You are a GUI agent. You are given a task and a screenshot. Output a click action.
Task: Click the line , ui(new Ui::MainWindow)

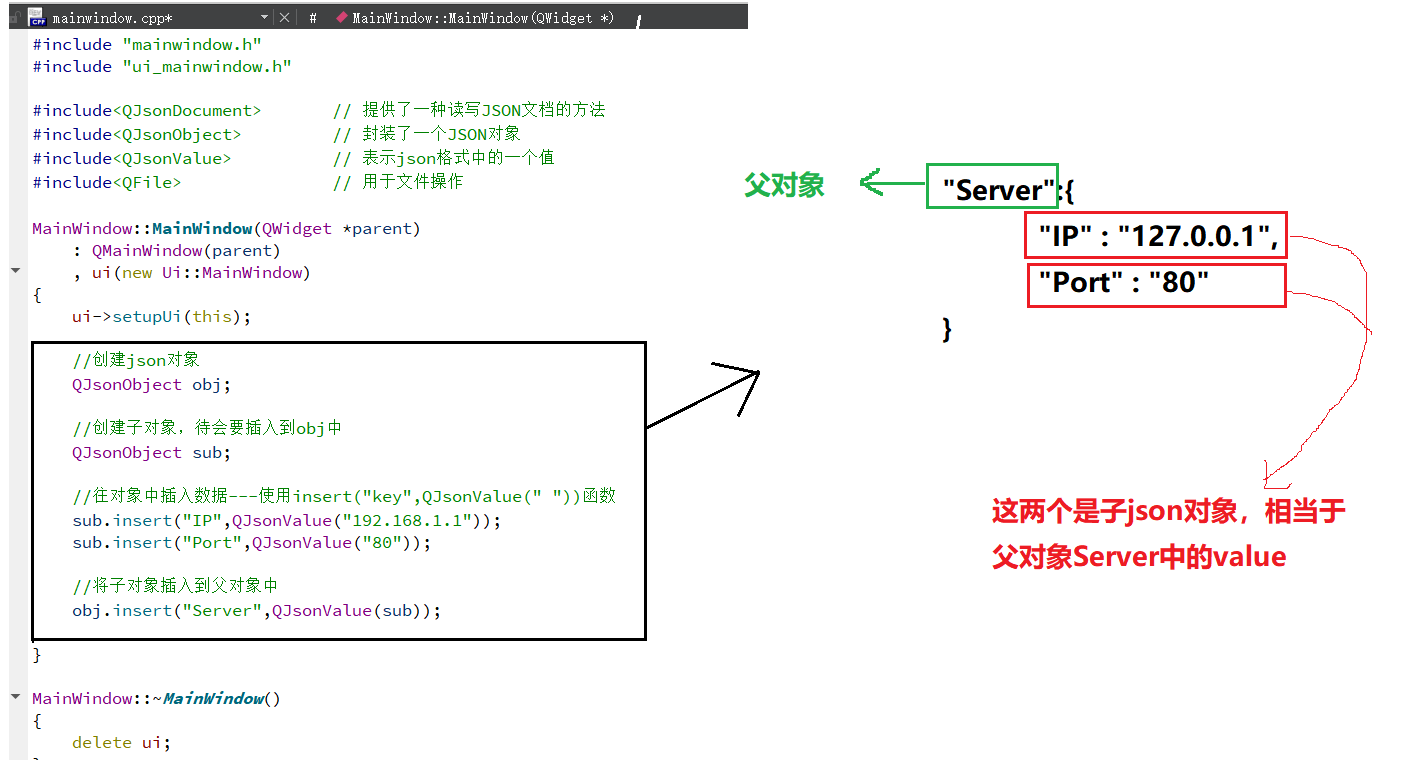[x=191, y=272]
